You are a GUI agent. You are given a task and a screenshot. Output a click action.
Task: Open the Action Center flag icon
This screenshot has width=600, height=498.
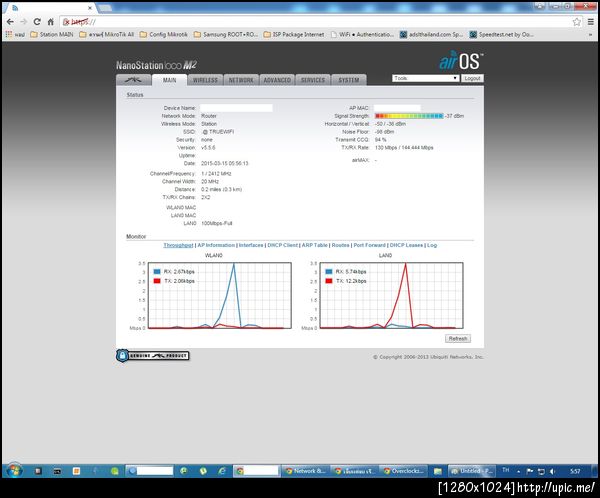530,471
